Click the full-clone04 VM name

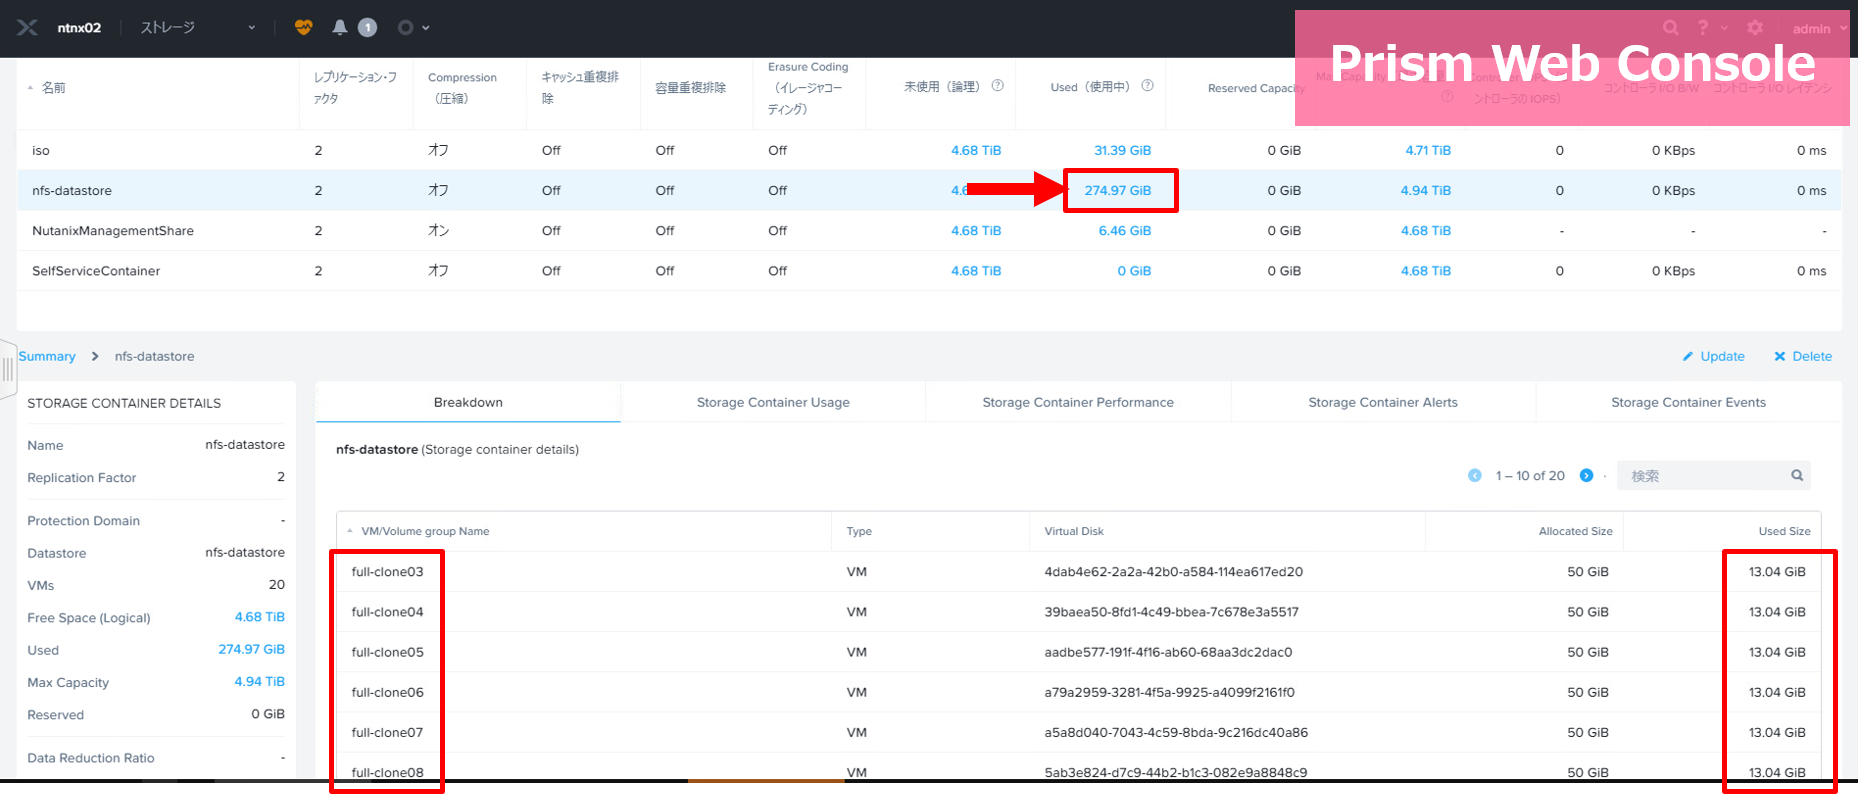click(x=388, y=612)
